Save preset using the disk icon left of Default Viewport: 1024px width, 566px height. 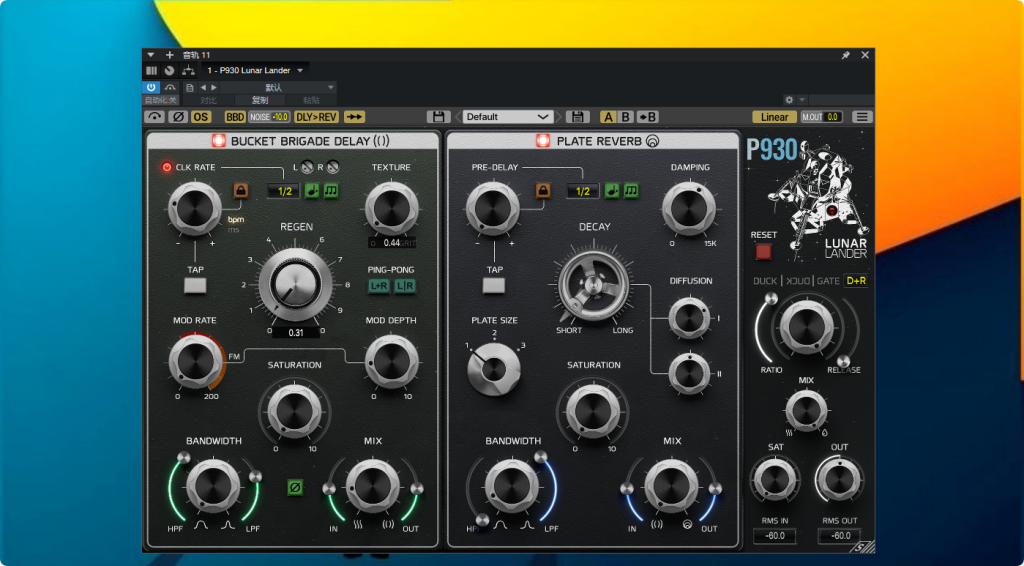[x=439, y=117]
